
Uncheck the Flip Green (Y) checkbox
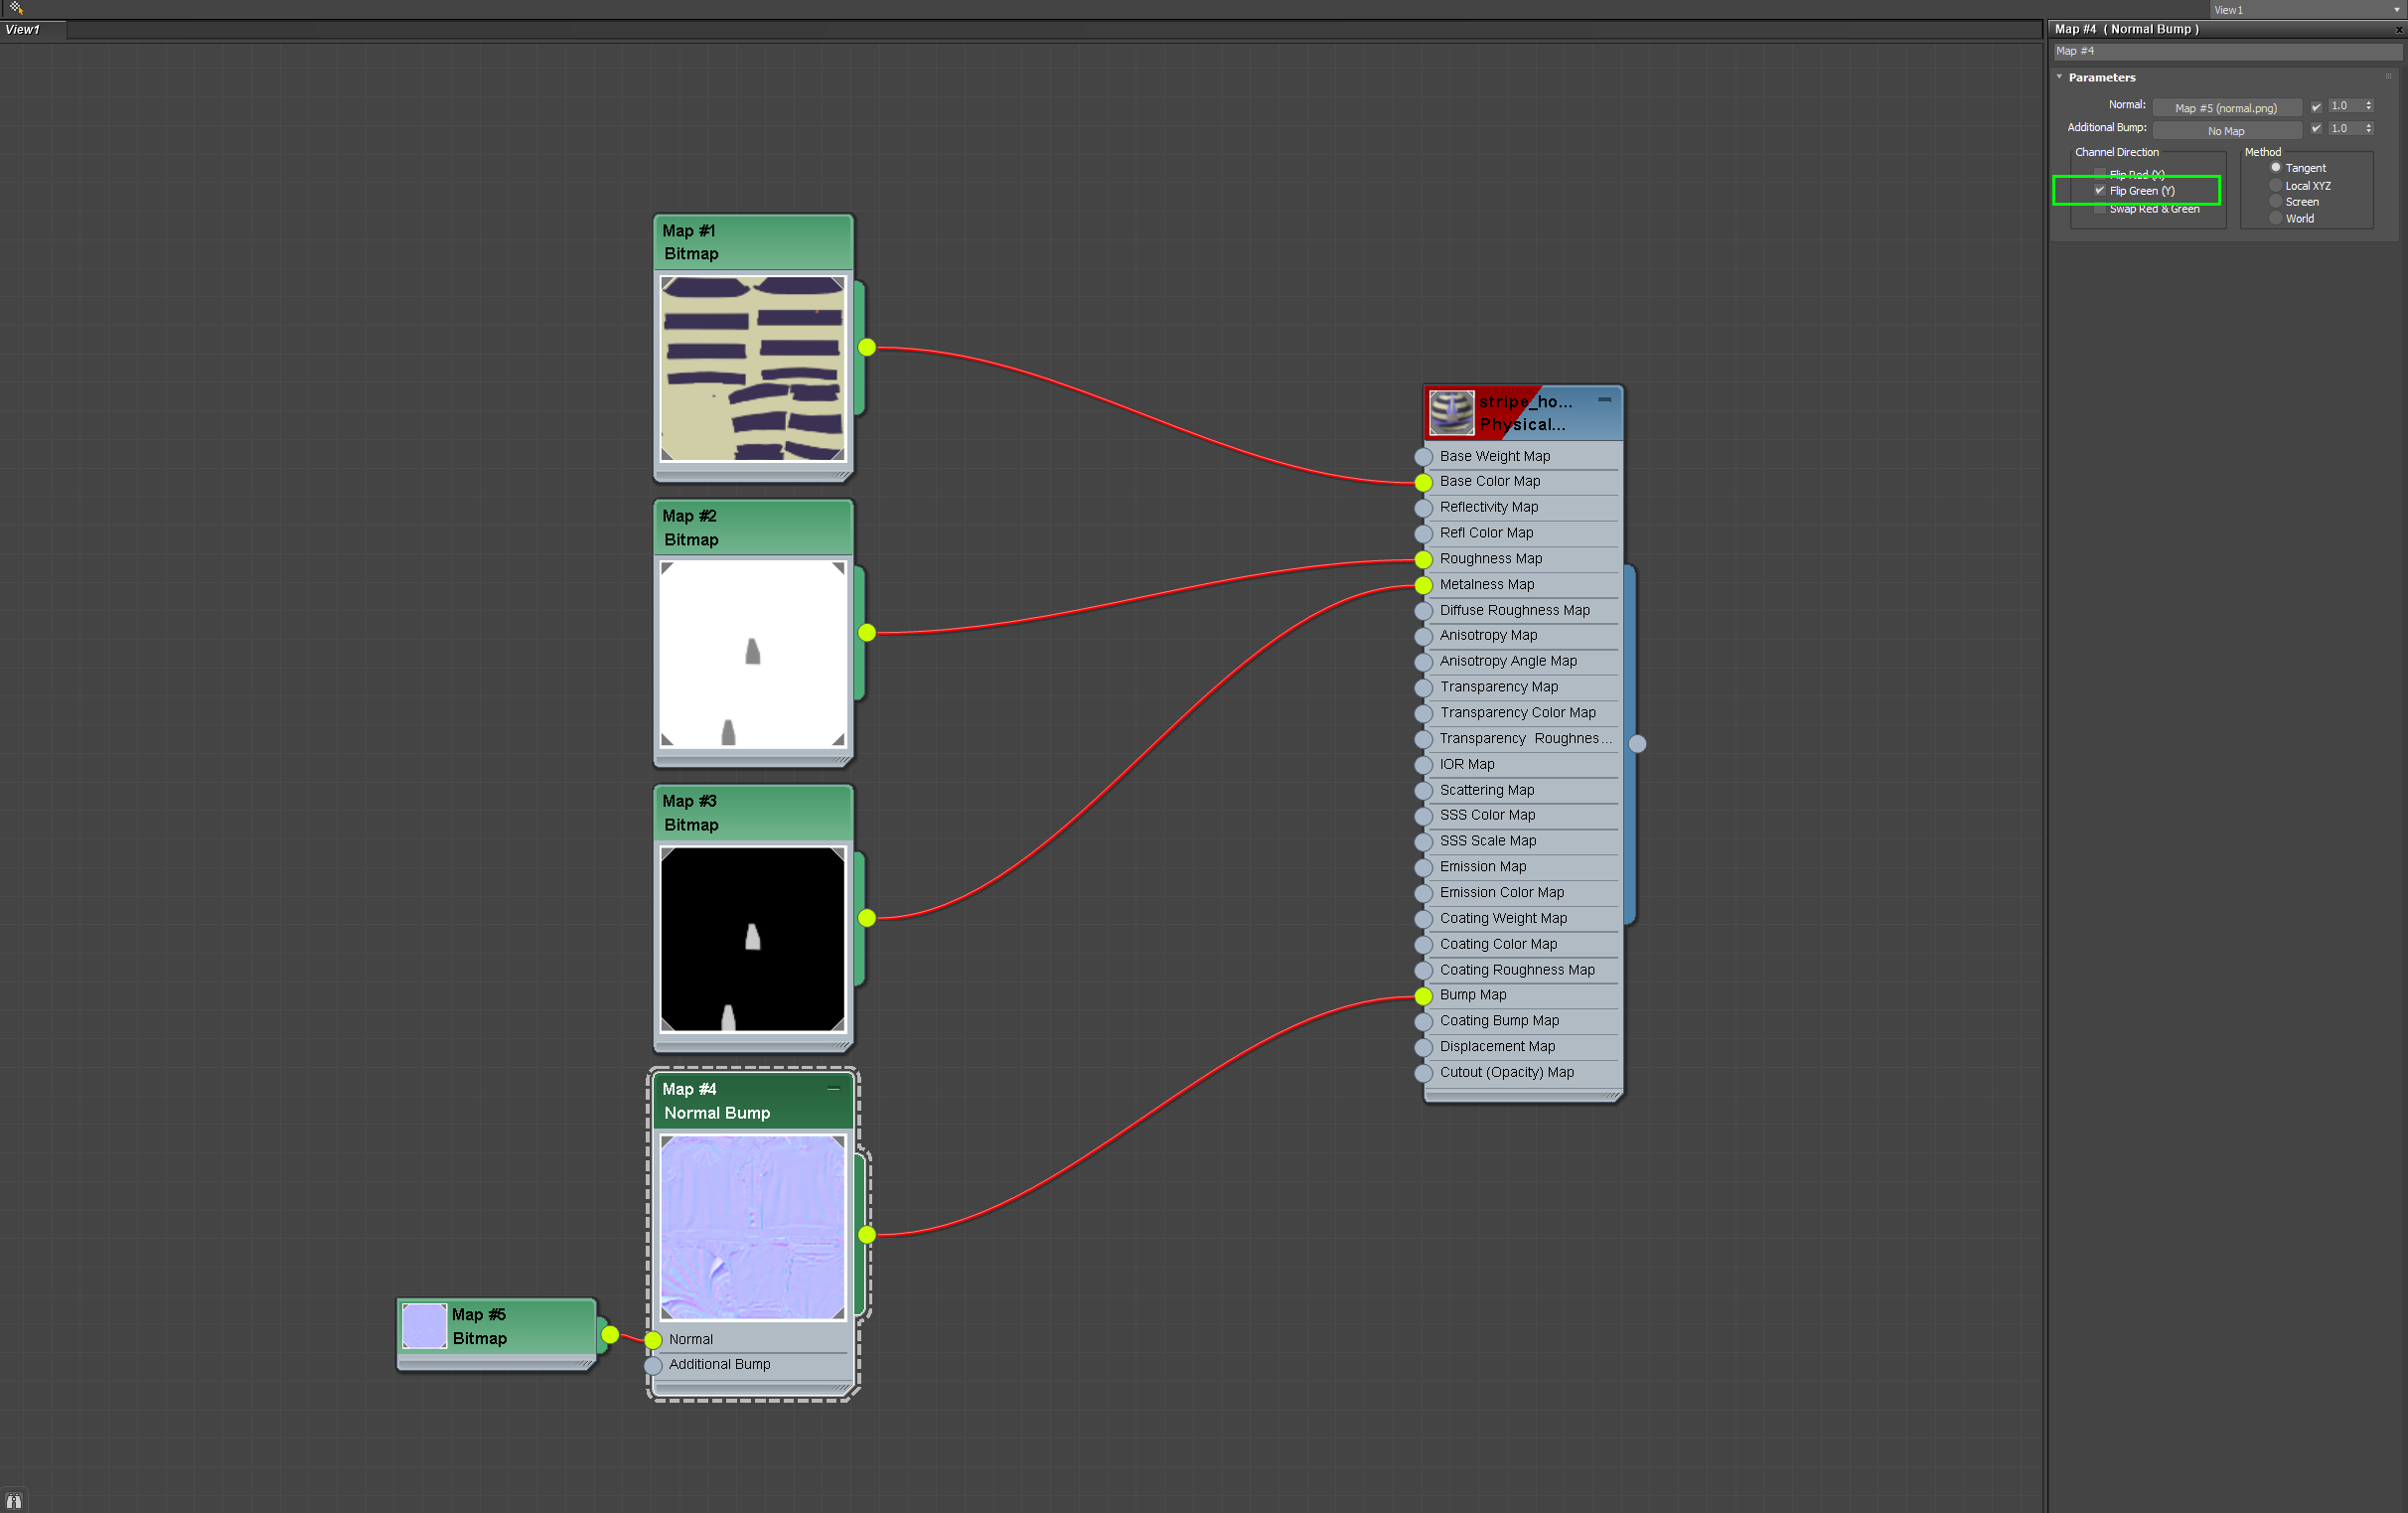coord(2100,191)
